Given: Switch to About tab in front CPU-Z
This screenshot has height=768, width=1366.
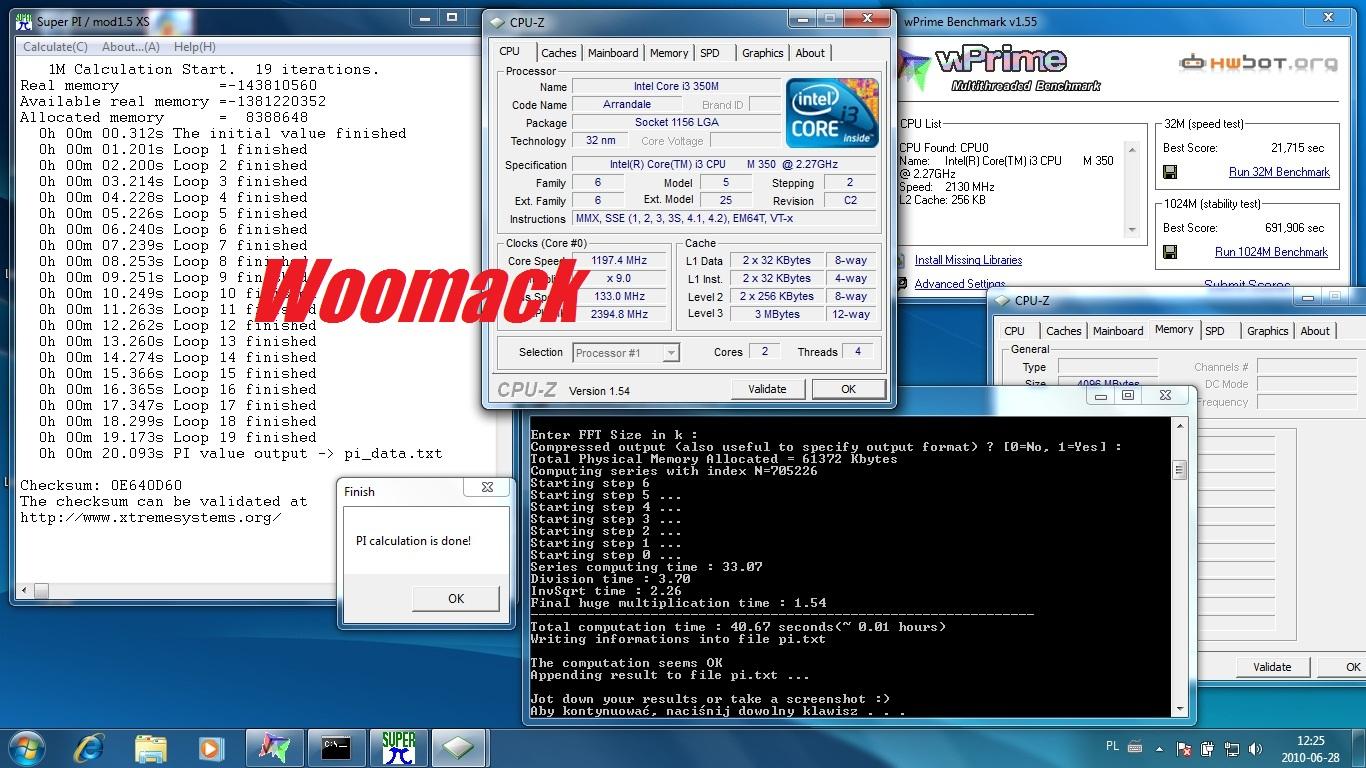Looking at the screenshot, I should (x=810, y=53).
